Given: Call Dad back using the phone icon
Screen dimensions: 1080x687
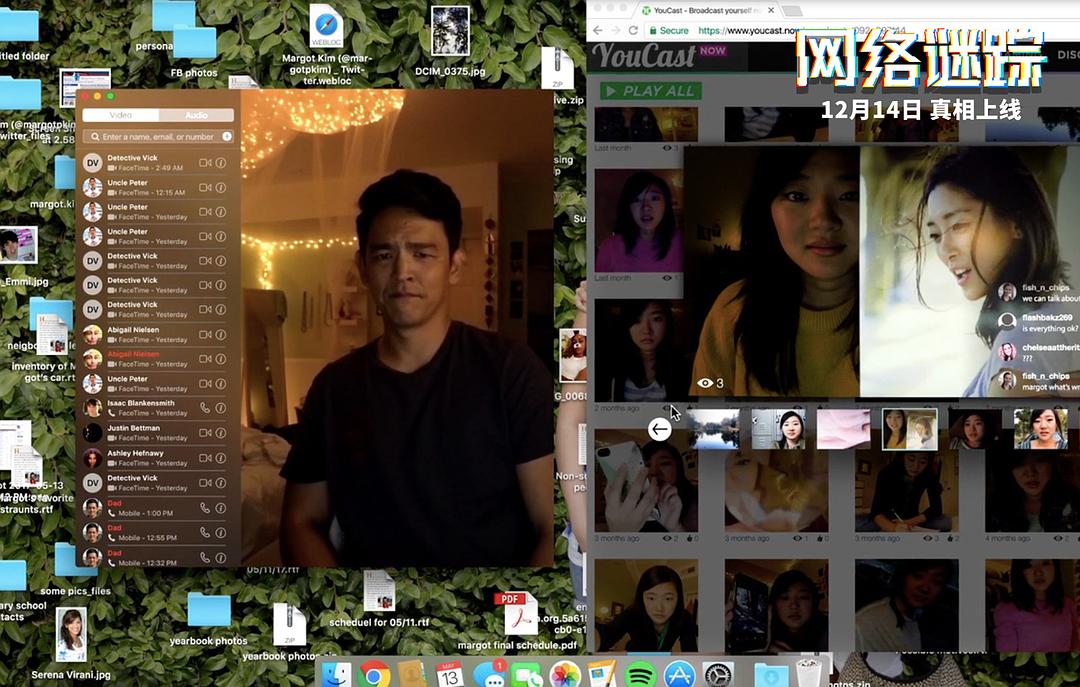Looking at the screenshot, I should click(x=205, y=507).
